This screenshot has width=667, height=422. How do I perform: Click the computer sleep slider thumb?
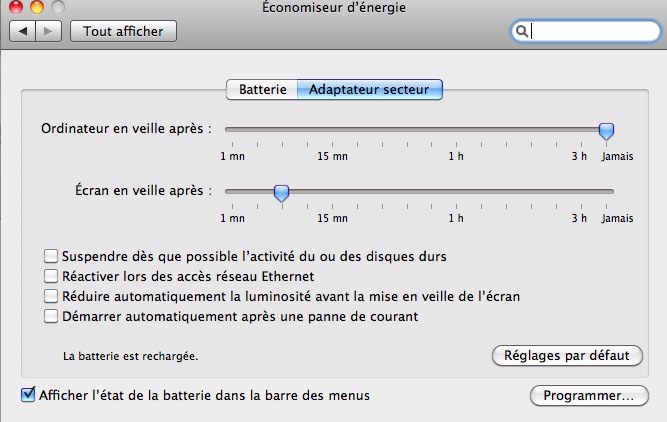tap(605, 130)
